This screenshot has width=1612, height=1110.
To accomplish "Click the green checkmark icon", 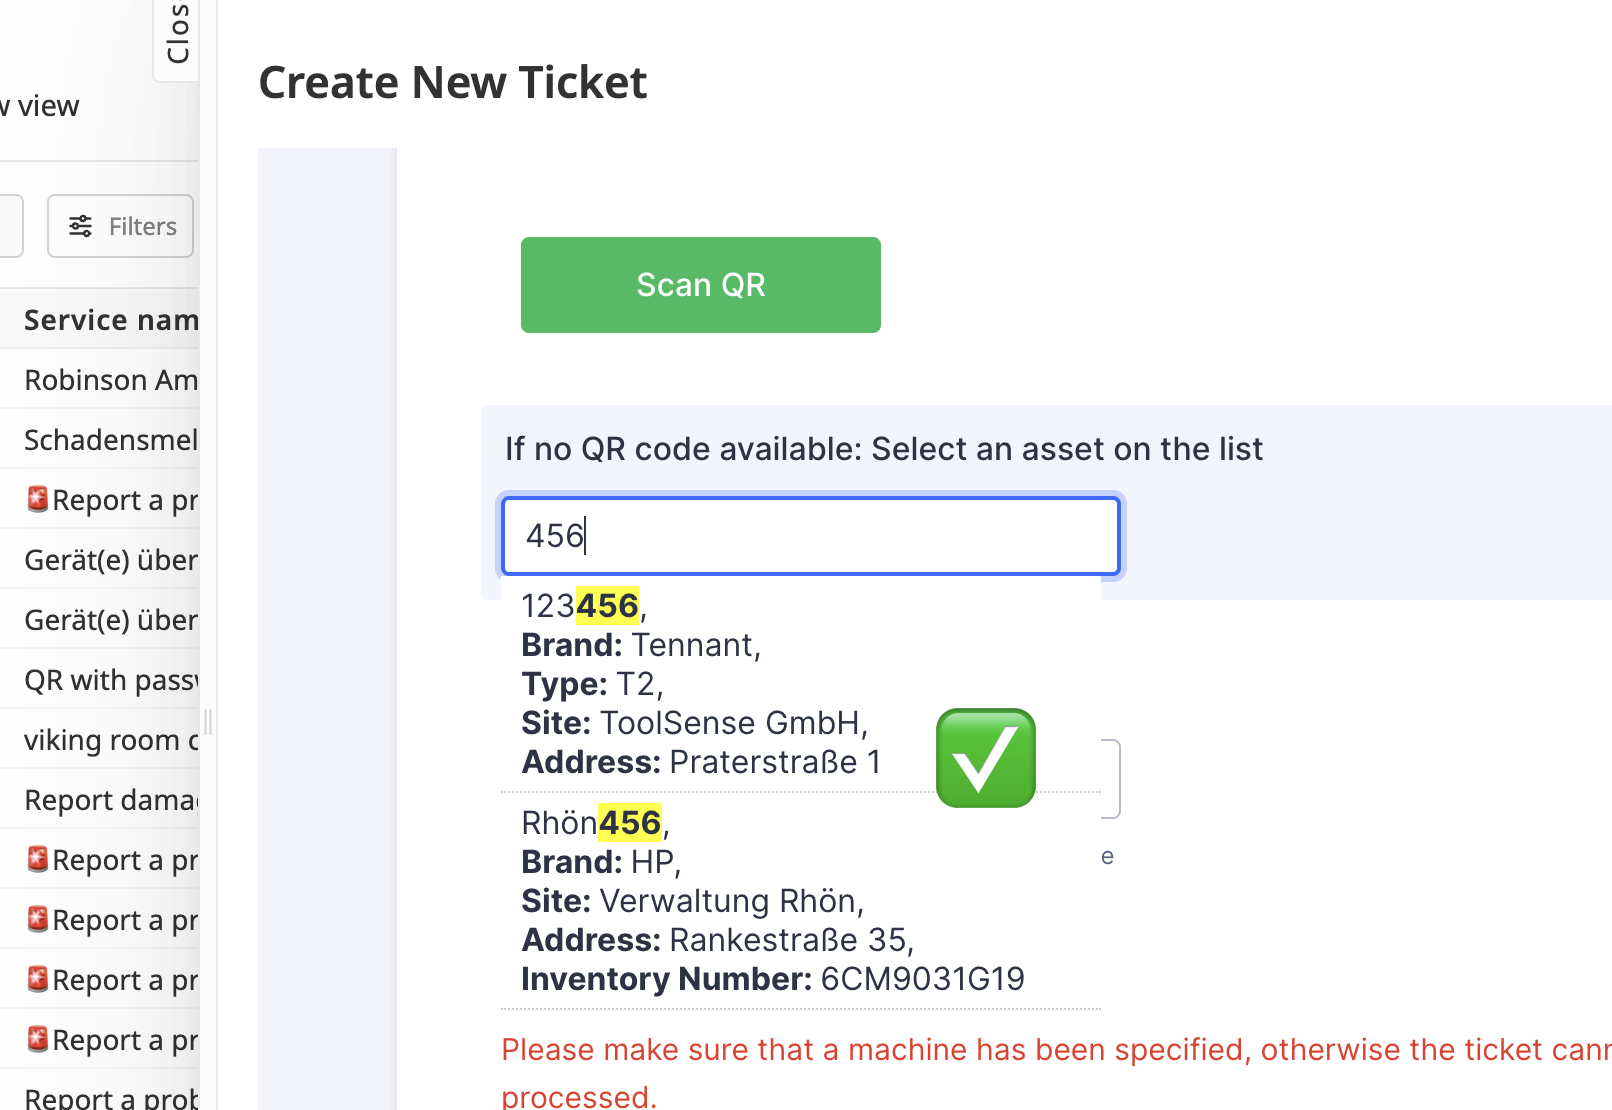I will click(985, 758).
